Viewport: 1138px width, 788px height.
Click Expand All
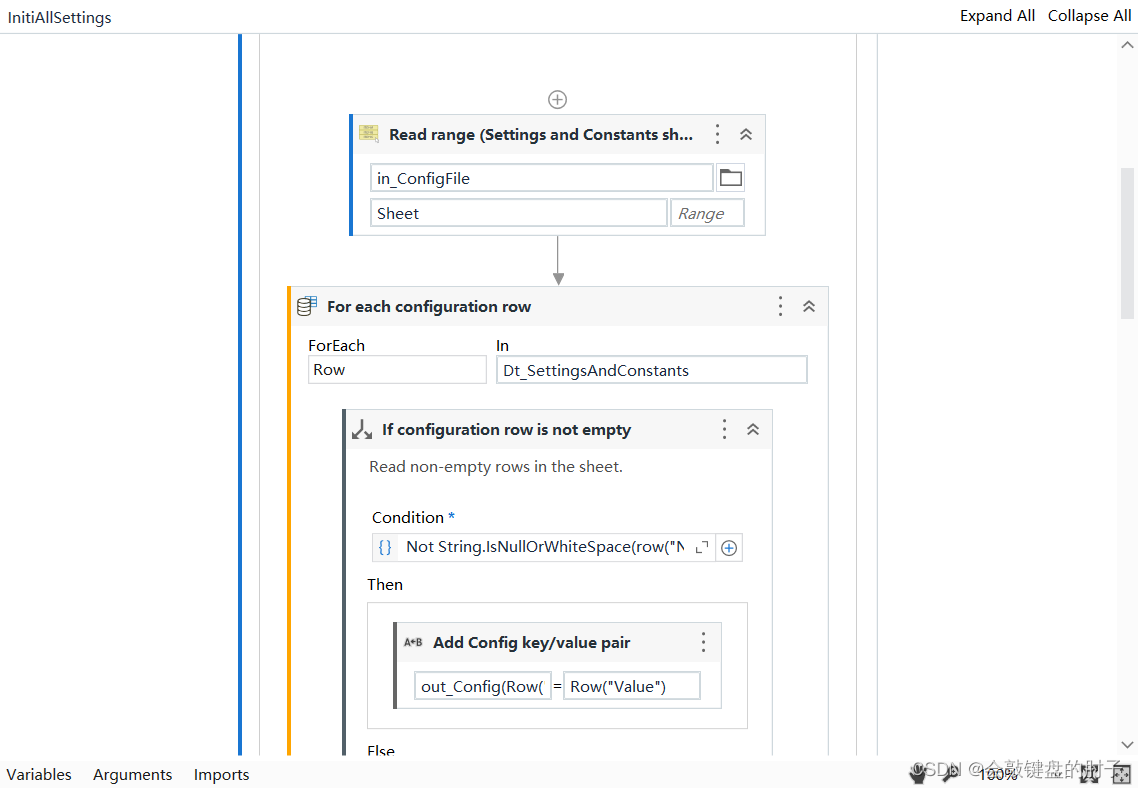(997, 15)
